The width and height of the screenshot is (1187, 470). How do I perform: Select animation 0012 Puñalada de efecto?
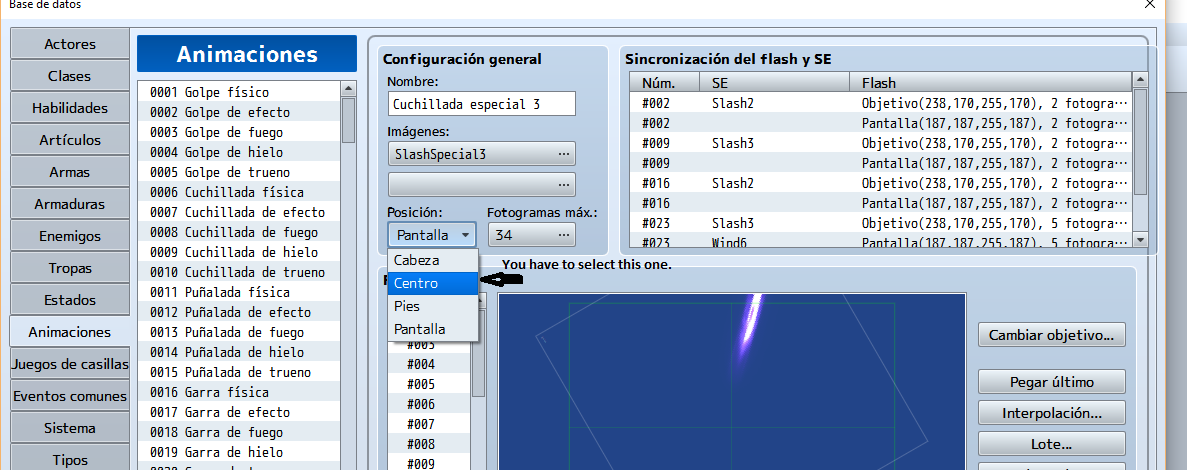tap(239, 313)
